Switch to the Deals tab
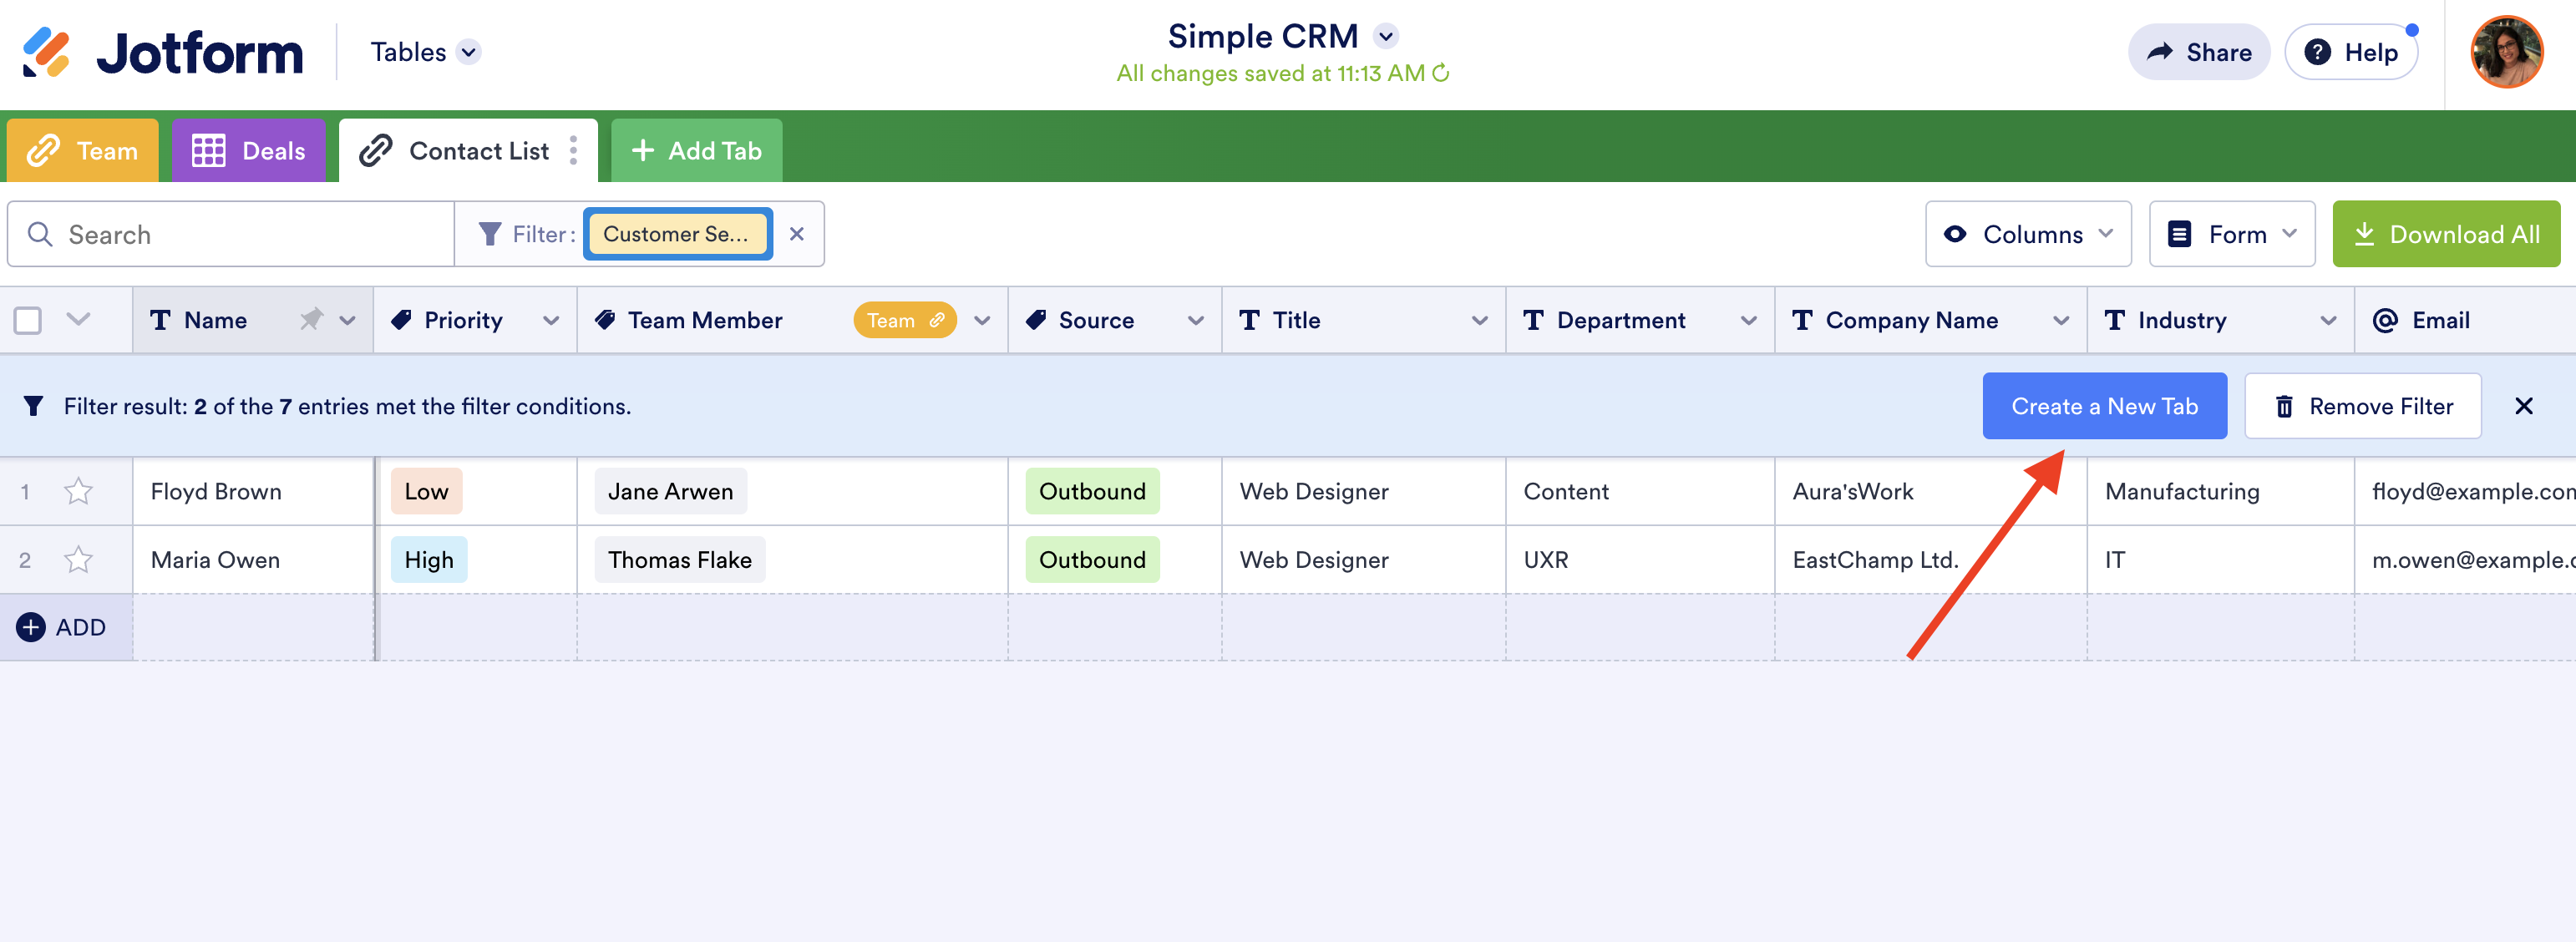 click(248, 151)
